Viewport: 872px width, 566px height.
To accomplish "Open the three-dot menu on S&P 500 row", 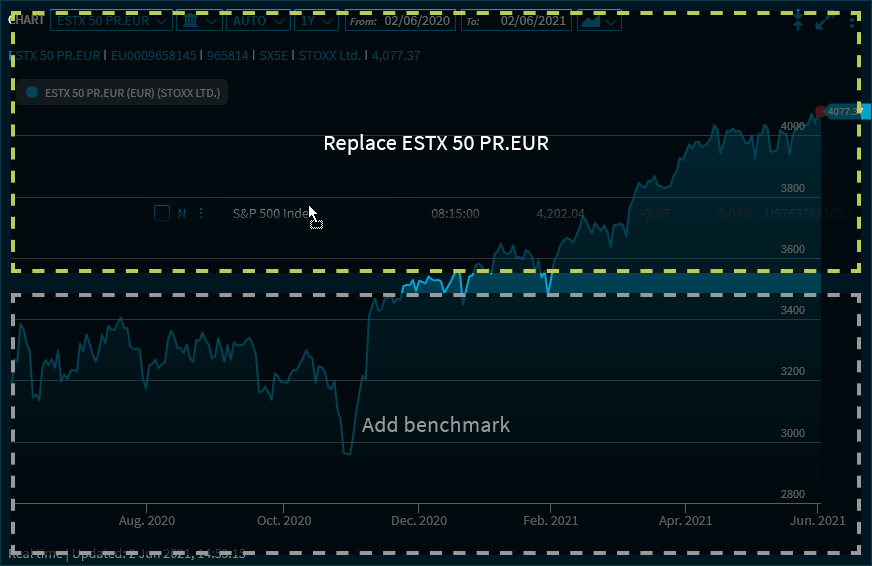I will click(201, 213).
